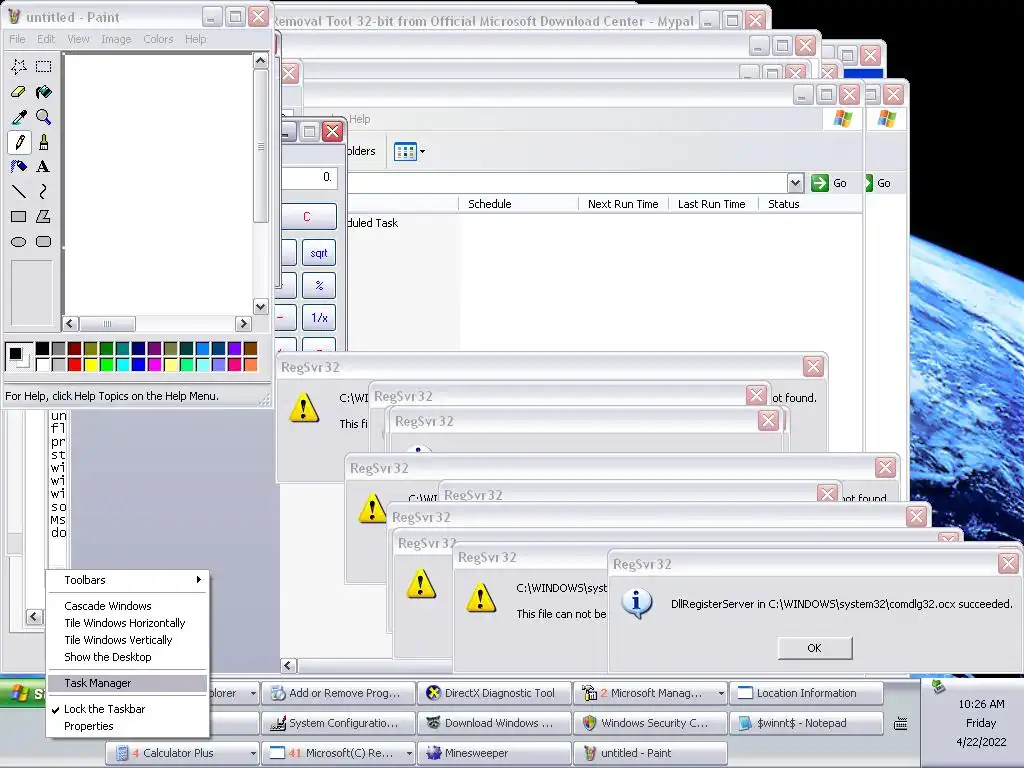Click Paint canvas vertical scrollbar down arrow
The image size is (1024, 768).
pyautogui.click(x=261, y=306)
